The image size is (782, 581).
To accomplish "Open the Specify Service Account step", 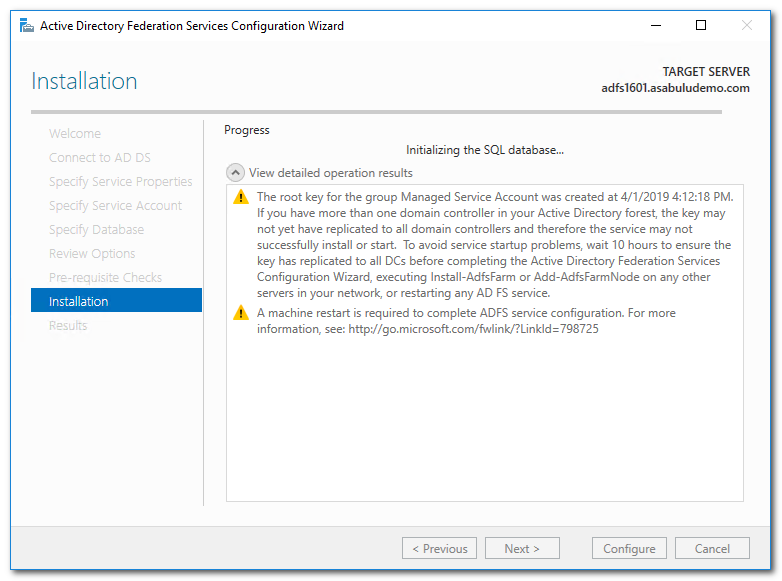I will [115, 205].
